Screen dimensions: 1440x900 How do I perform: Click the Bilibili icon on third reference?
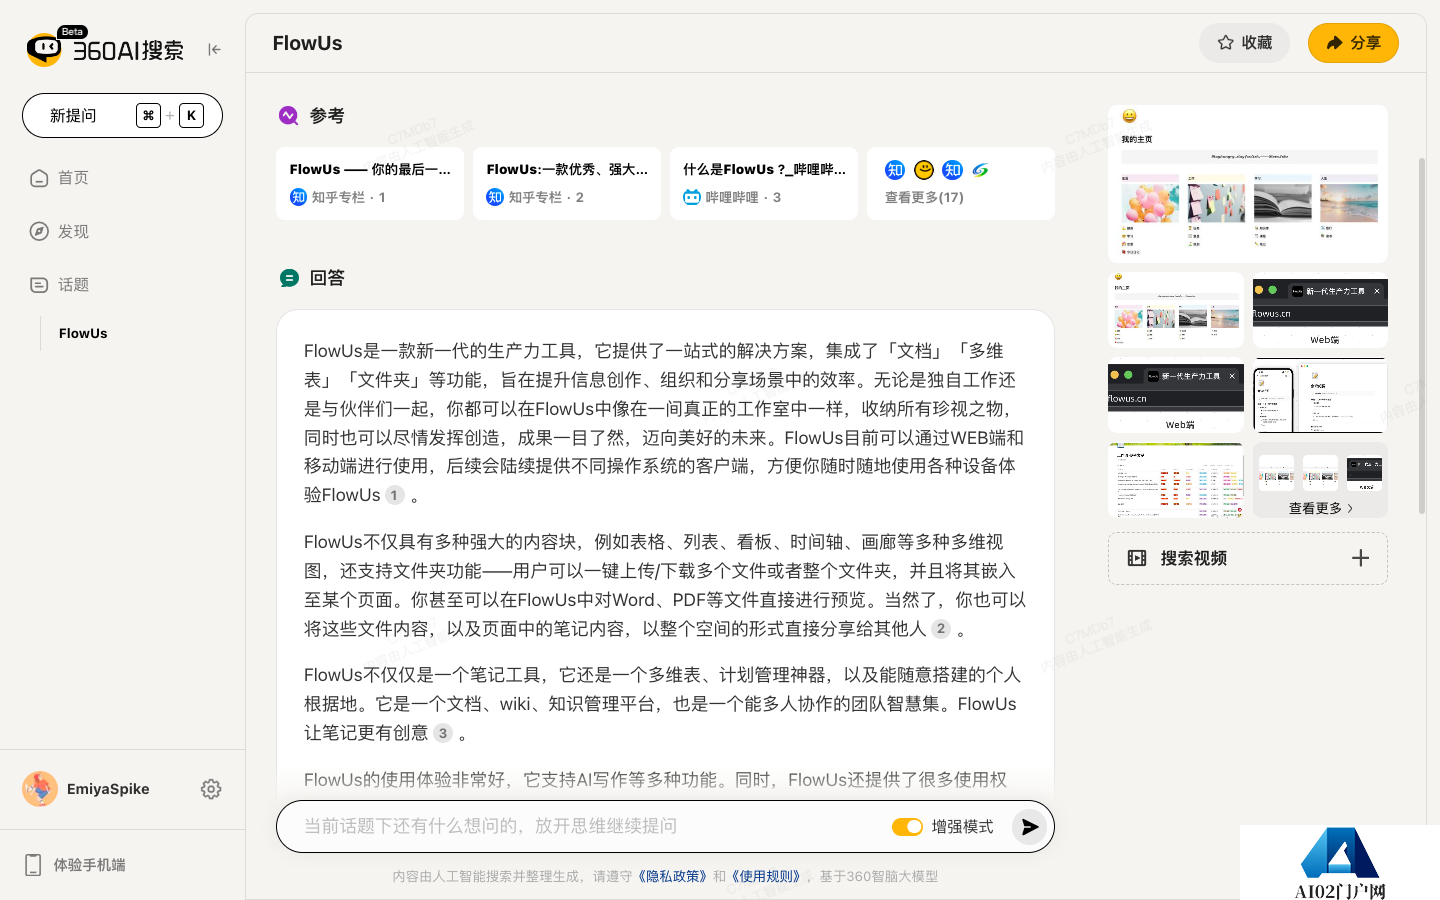692,197
